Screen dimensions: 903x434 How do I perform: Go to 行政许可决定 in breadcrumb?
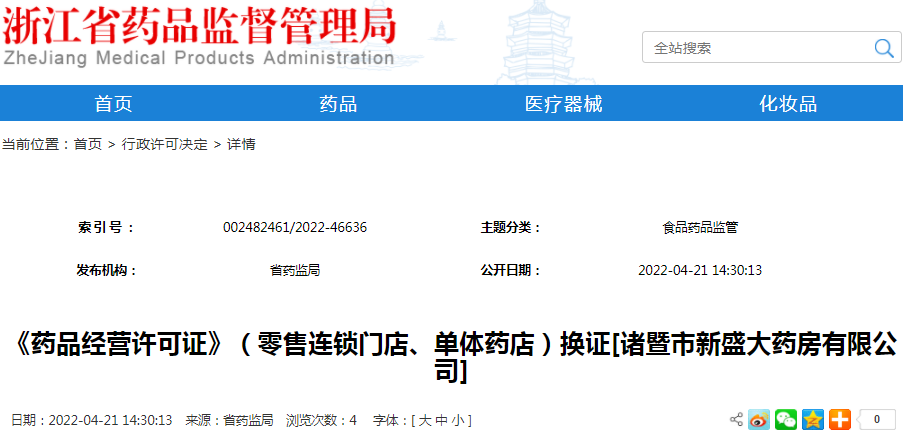[x=164, y=144]
